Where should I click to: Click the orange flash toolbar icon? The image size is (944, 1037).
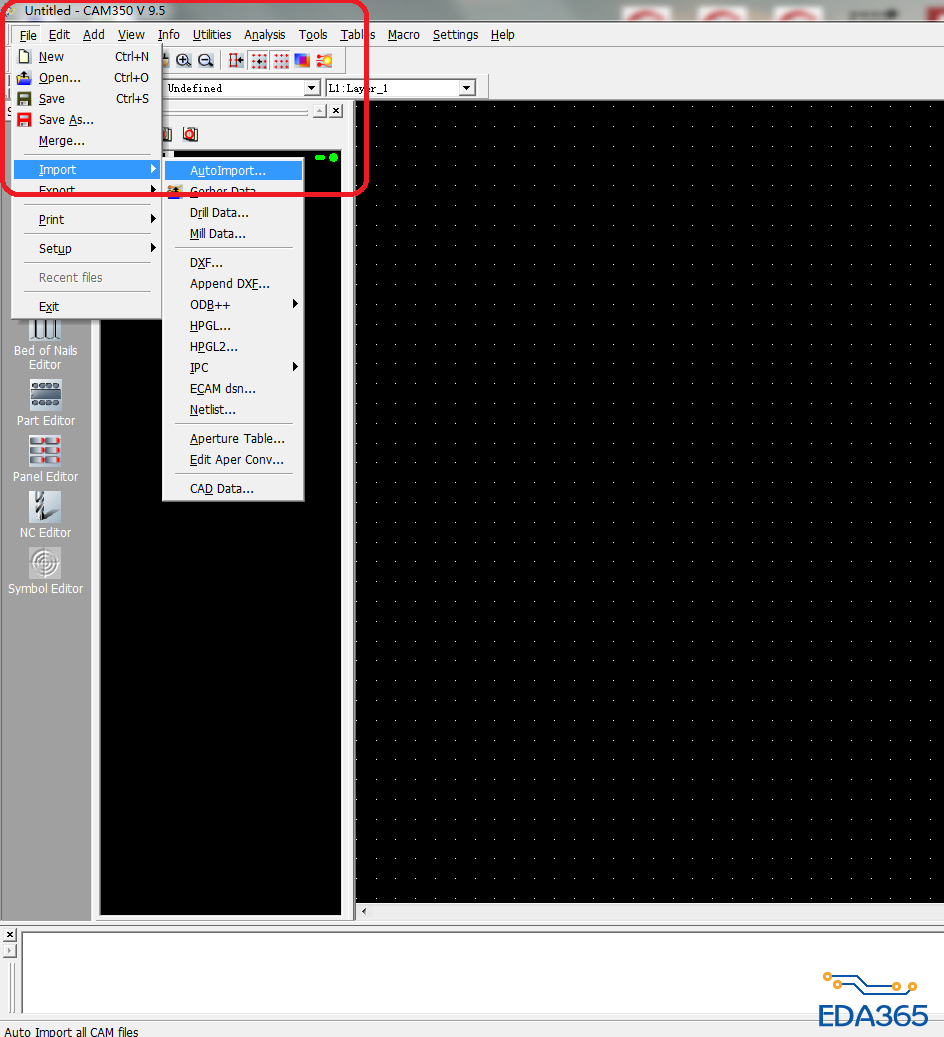pos(324,61)
